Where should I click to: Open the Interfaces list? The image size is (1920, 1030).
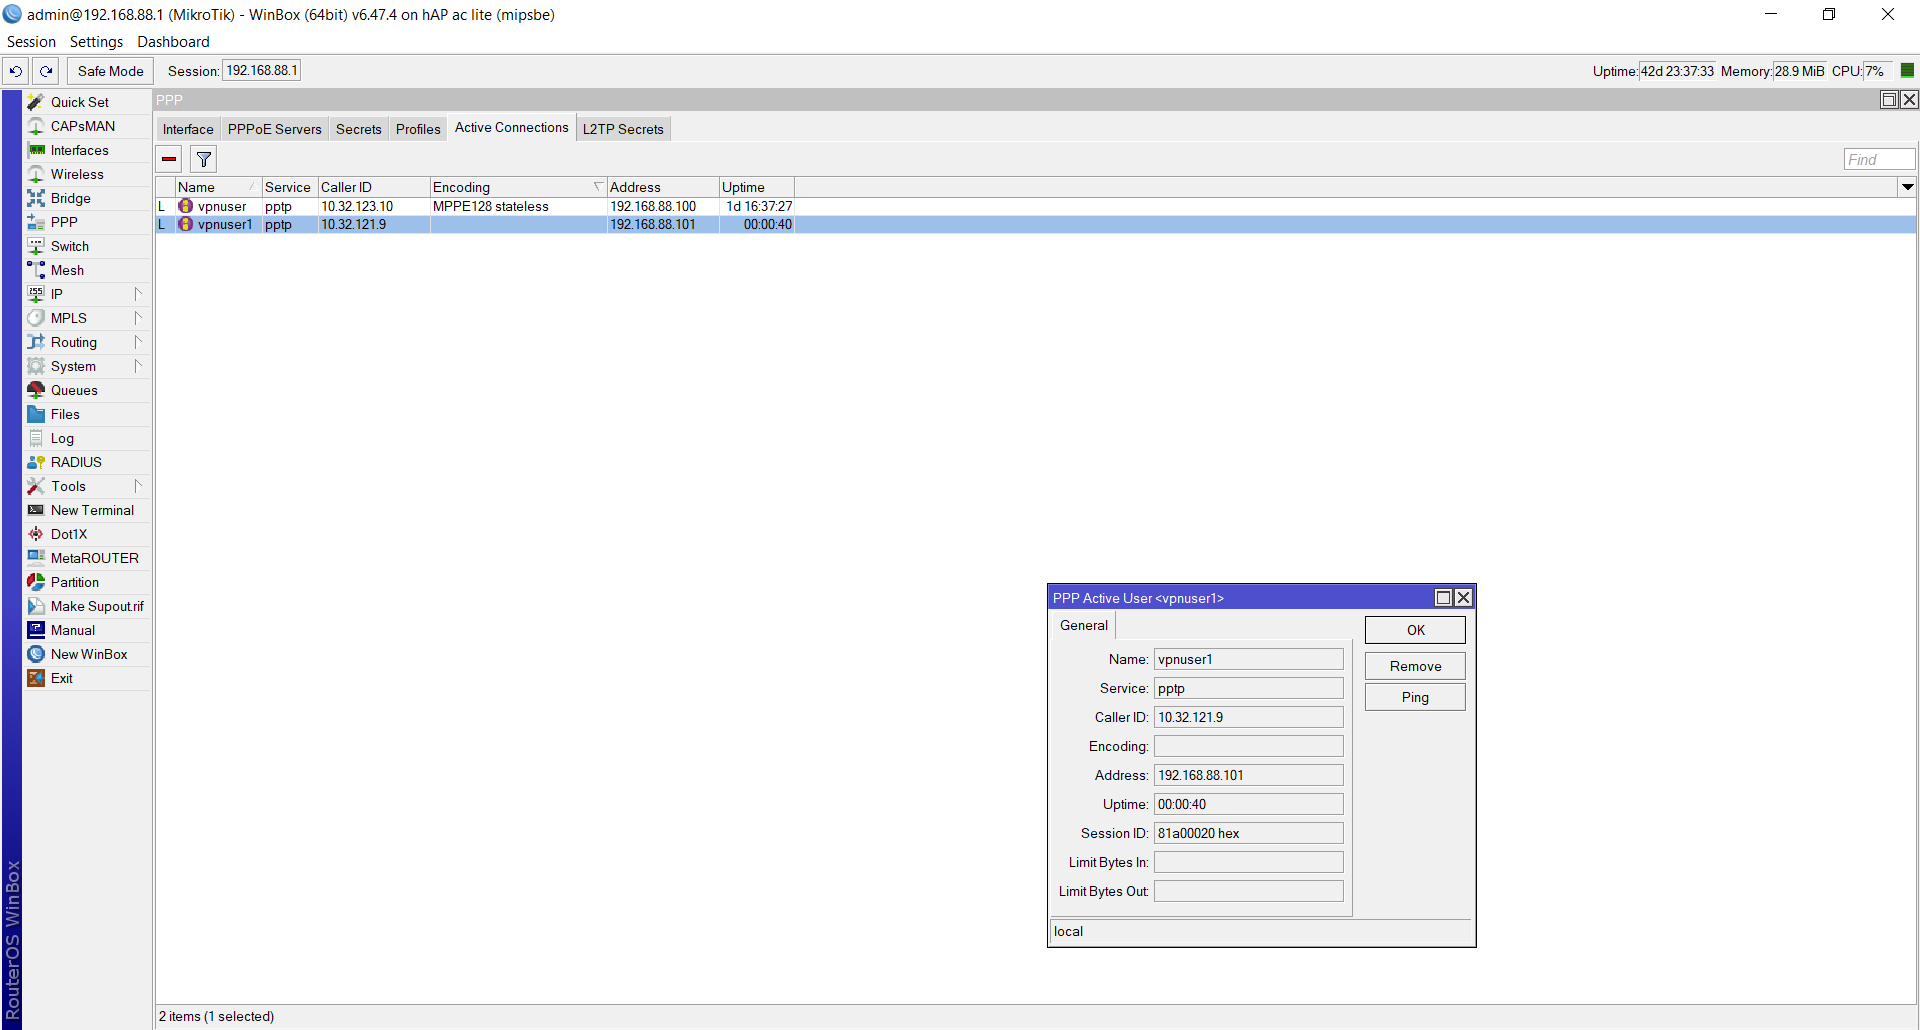[x=87, y=150]
